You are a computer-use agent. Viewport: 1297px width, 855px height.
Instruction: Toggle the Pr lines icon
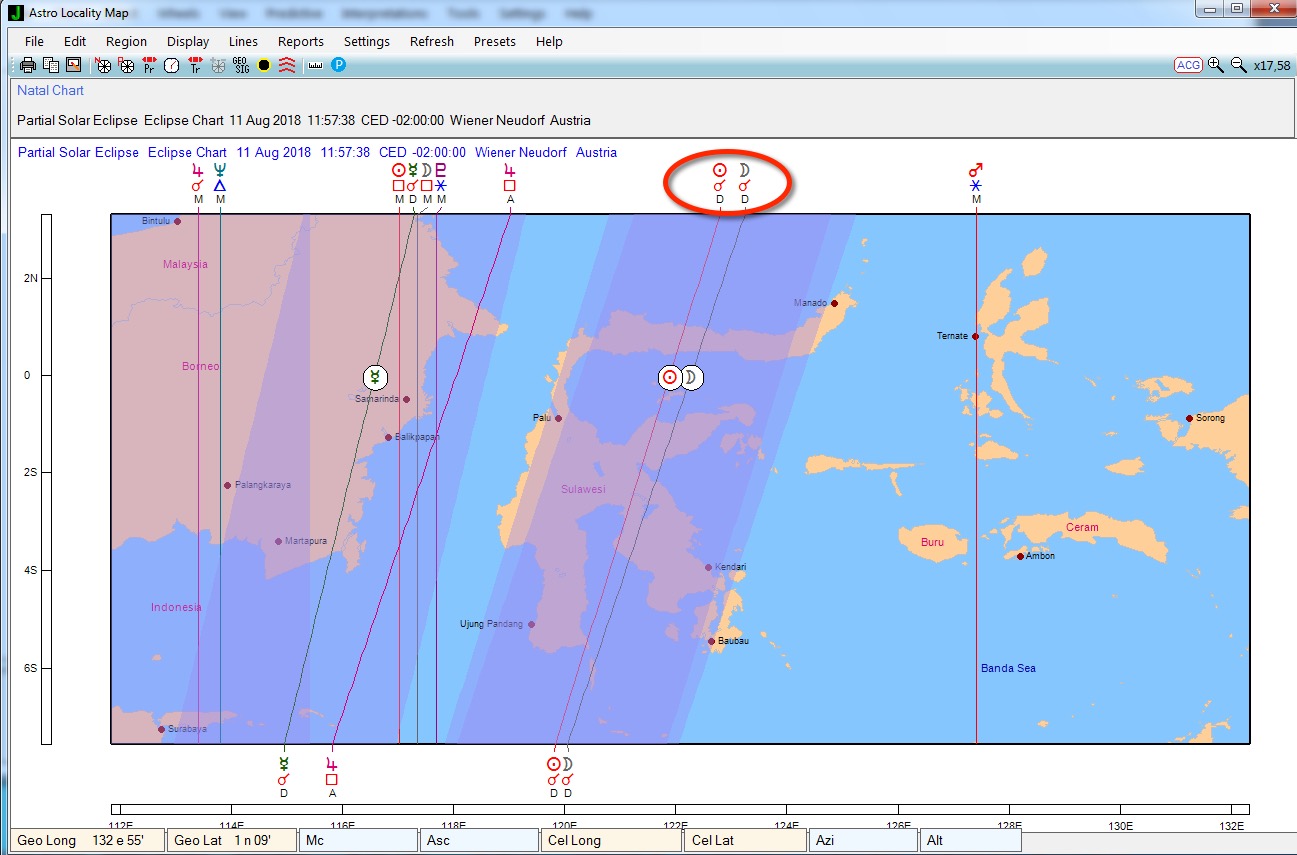click(x=149, y=65)
